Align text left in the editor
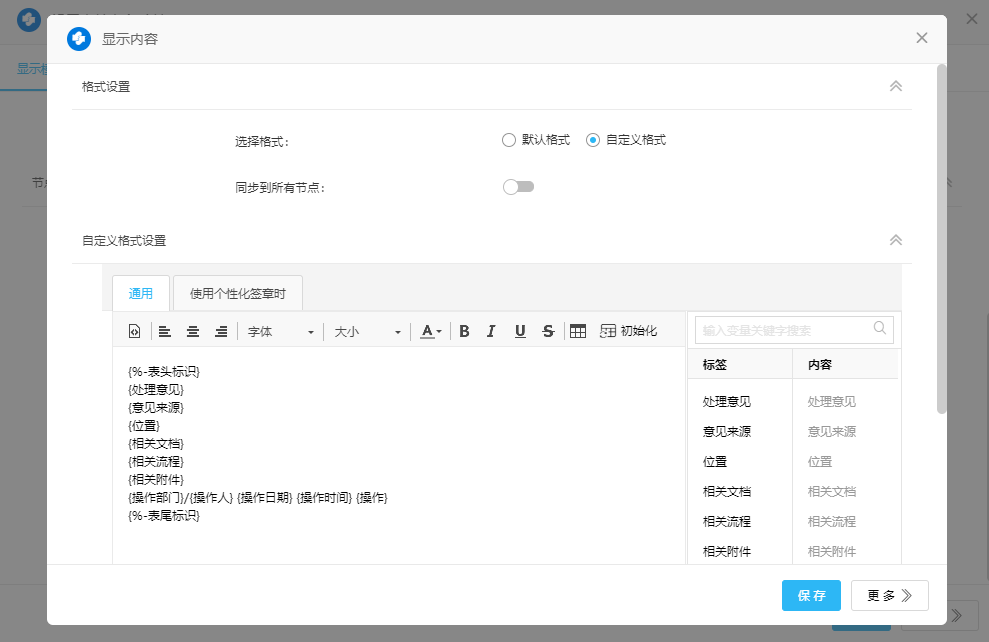Image resolution: width=989 pixels, height=642 pixels. tap(165, 332)
